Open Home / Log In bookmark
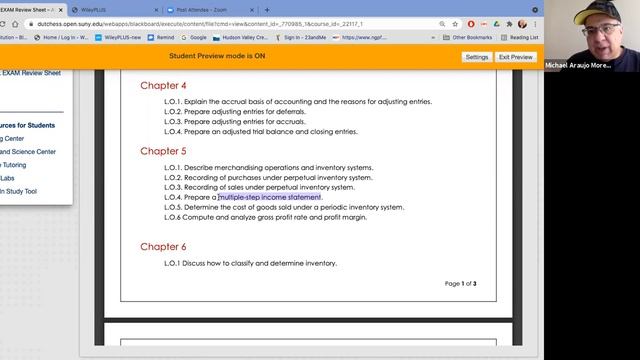 (x=61, y=38)
